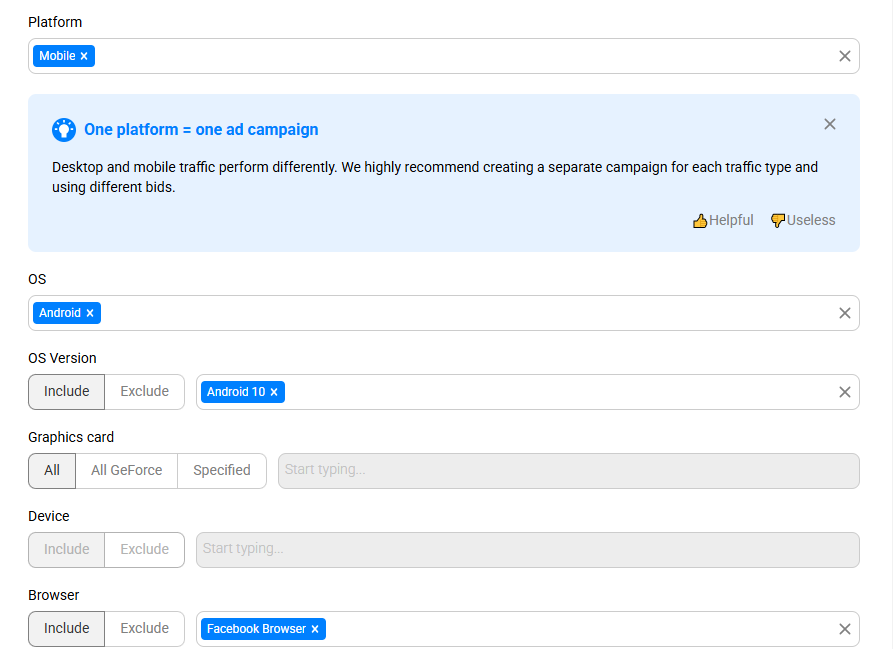Clear all Browser field selections

click(x=844, y=629)
